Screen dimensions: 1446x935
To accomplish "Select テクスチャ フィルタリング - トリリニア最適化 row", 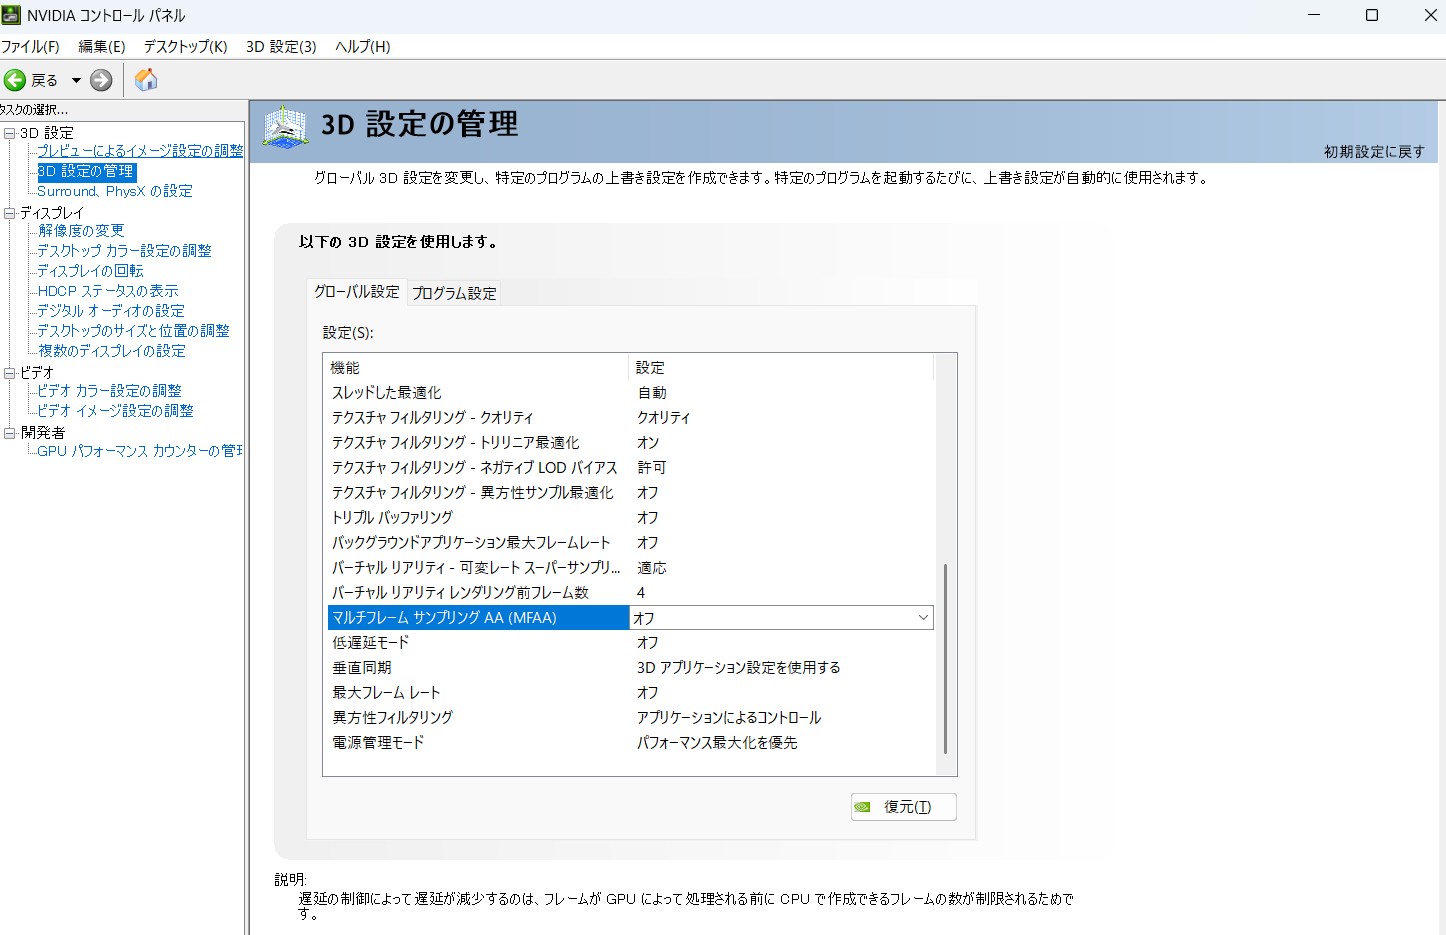I will click(x=630, y=443).
